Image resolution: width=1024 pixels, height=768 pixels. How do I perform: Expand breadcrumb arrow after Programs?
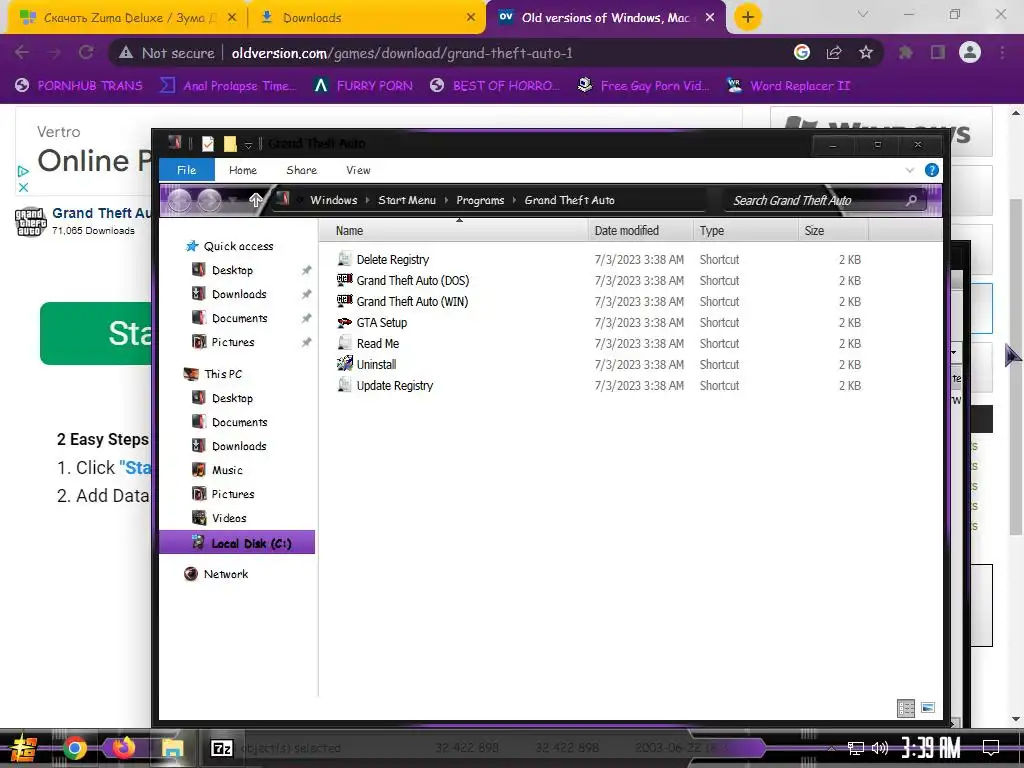tap(515, 200)
